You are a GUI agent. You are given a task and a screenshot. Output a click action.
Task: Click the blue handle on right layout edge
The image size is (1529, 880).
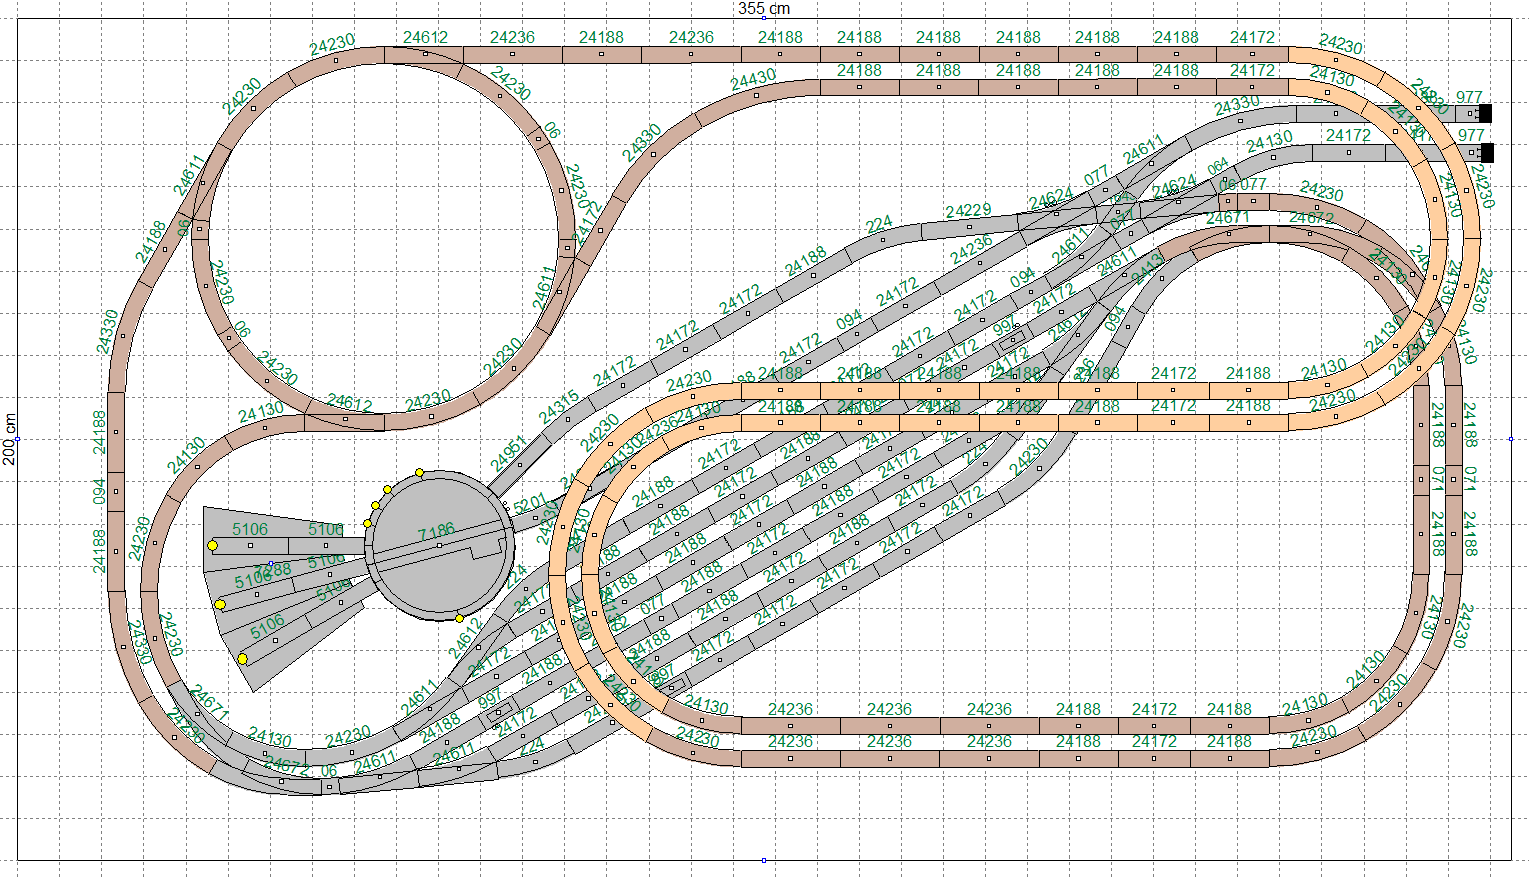1511,439
